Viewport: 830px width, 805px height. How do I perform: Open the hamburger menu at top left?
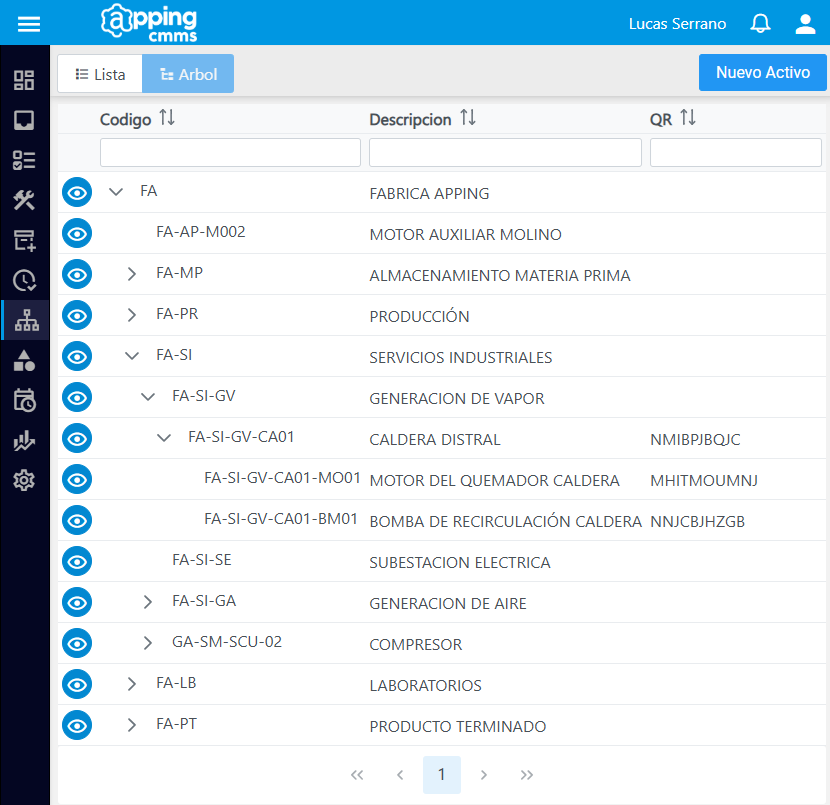tap(28, 24)
